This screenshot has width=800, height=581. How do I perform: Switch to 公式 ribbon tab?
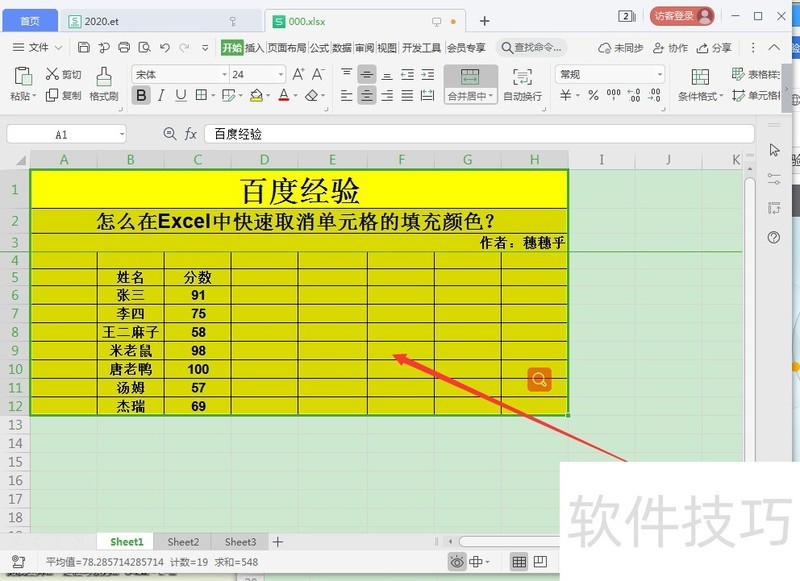coord(319,48)
